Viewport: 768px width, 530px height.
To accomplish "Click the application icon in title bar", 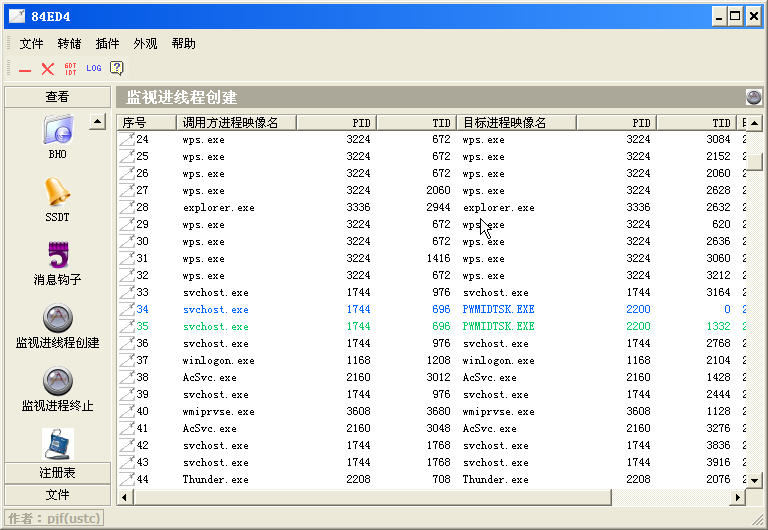I will coord(17,16).
